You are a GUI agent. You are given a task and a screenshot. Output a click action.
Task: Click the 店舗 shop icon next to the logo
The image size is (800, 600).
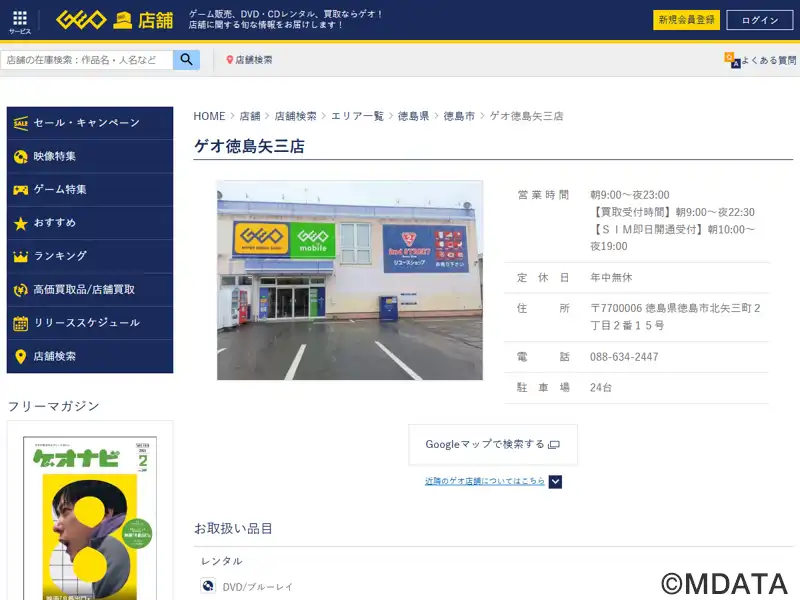[x=122, y=20]
